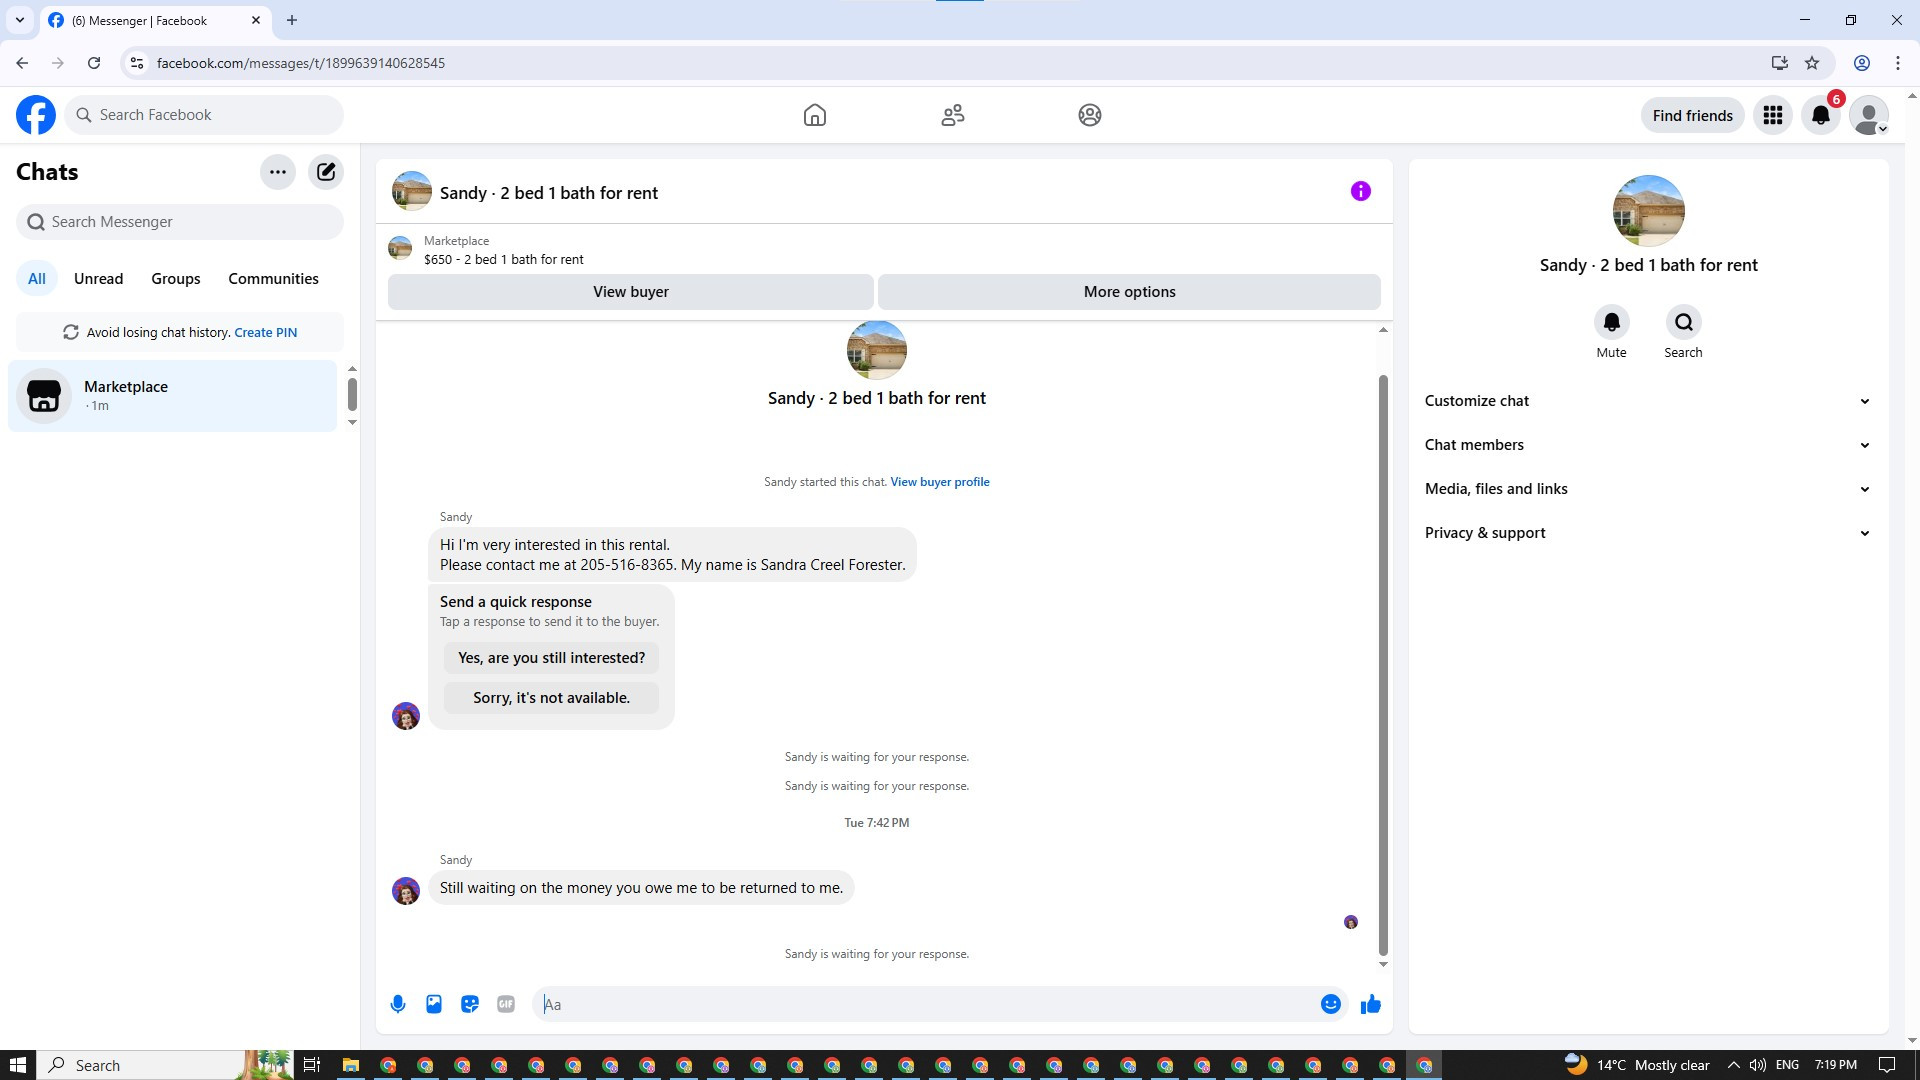Viewport: 1920px width, 1080px height.
Task: Open the emoji picker in message box
Action: coord(1330,1004)
